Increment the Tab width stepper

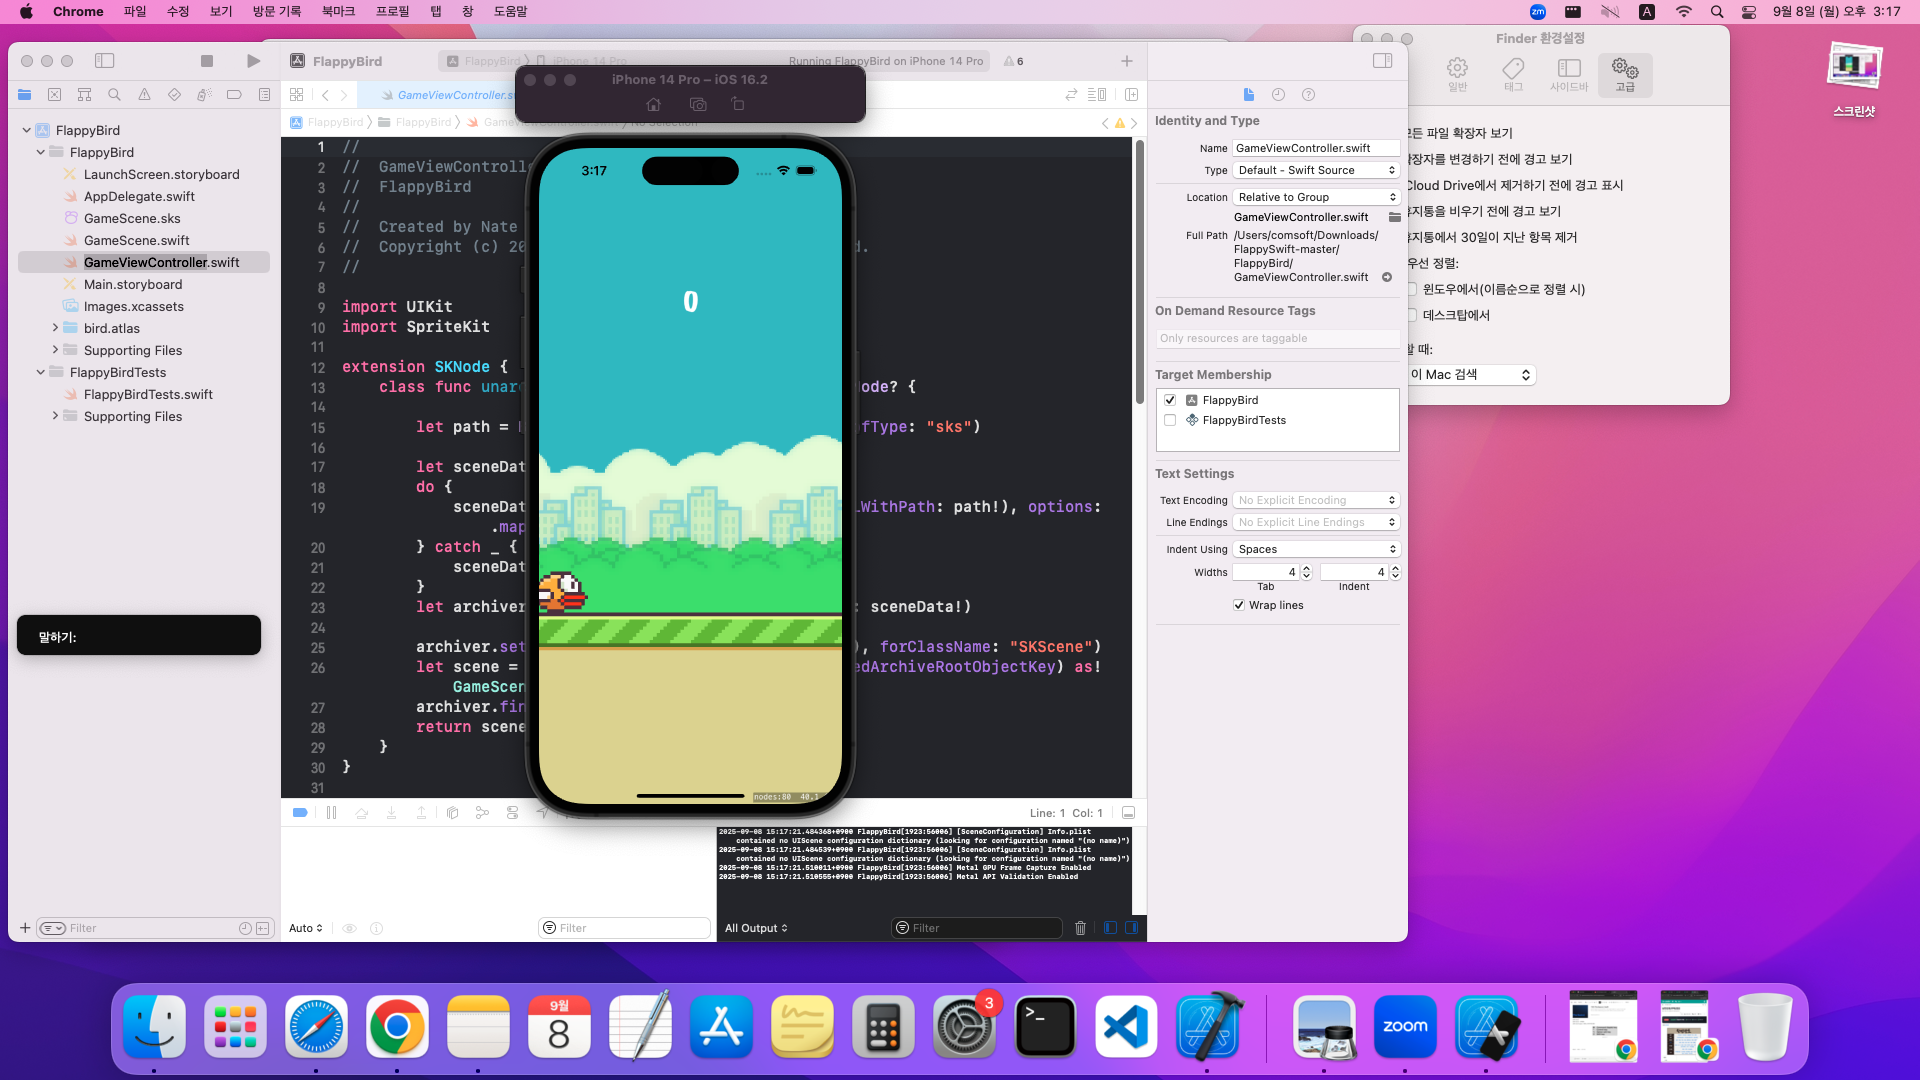(x=1306, y=568)
